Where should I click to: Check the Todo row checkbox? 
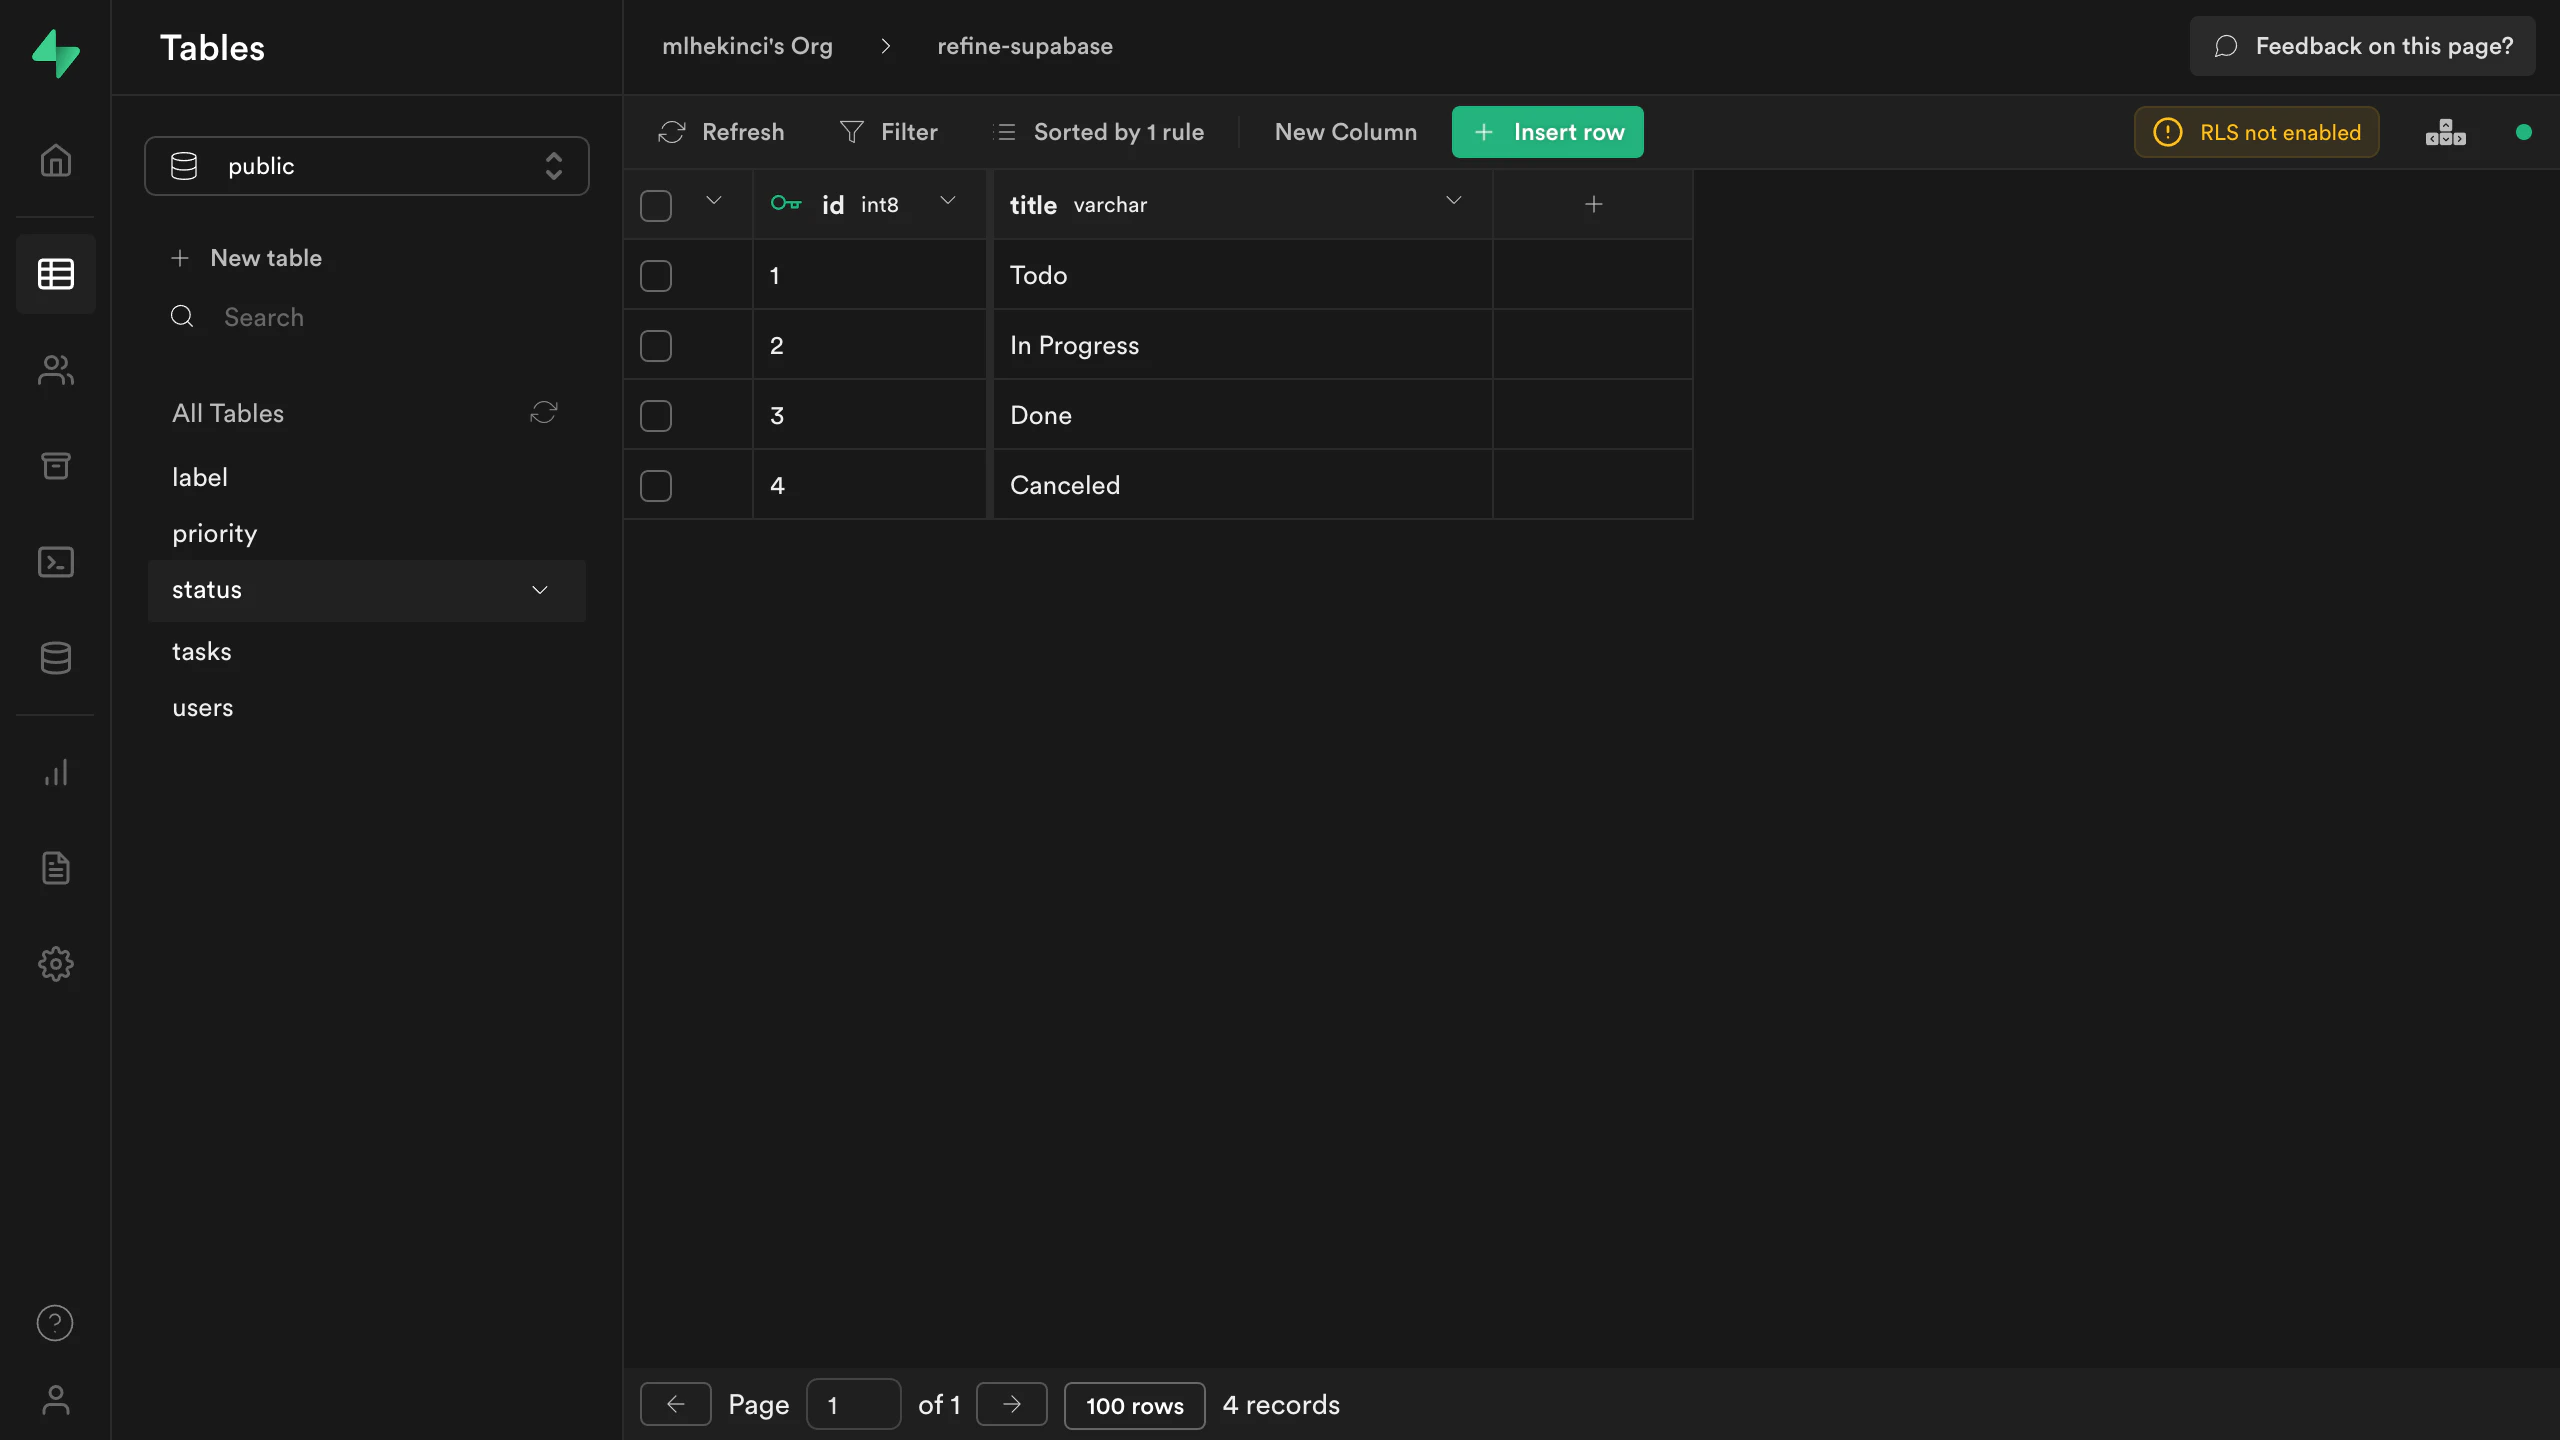point(656,276)
